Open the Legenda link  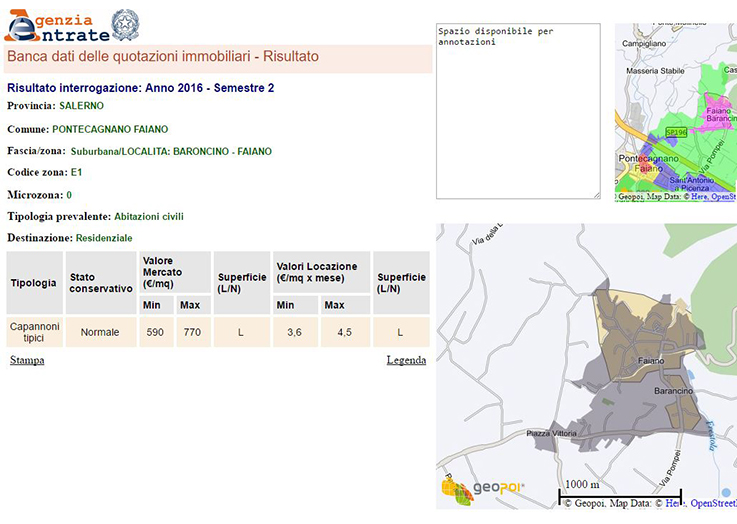[x=406, y=360]
